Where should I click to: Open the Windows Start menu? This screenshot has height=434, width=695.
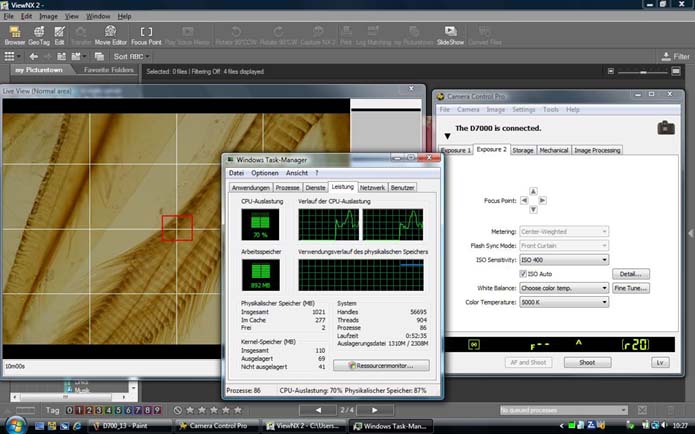click(x=15, y=426)
